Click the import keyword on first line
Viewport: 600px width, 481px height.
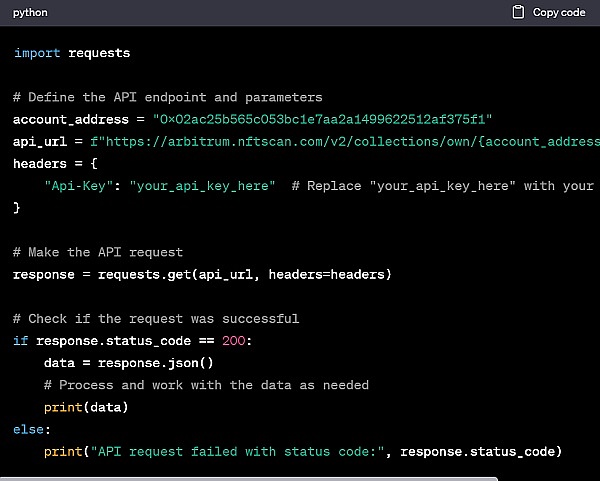point(37,53)
